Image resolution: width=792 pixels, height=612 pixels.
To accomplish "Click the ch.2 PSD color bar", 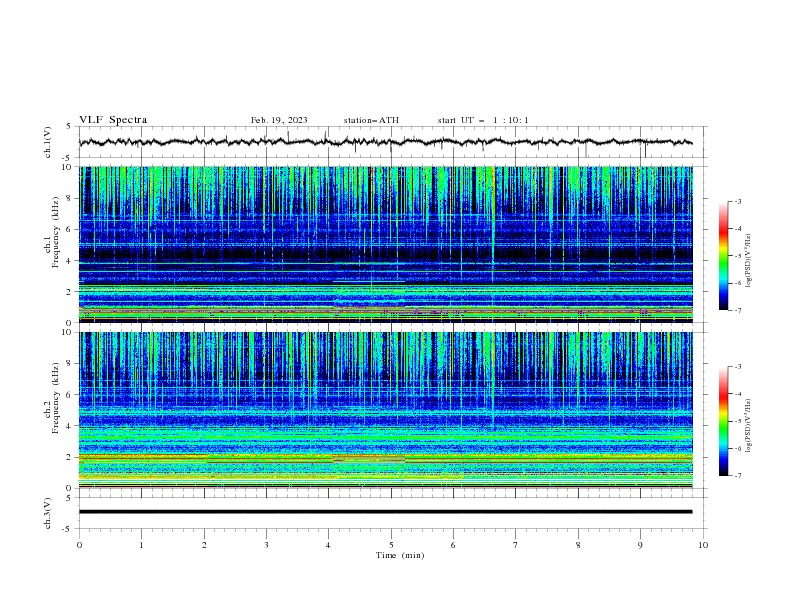I will point(723,421).
